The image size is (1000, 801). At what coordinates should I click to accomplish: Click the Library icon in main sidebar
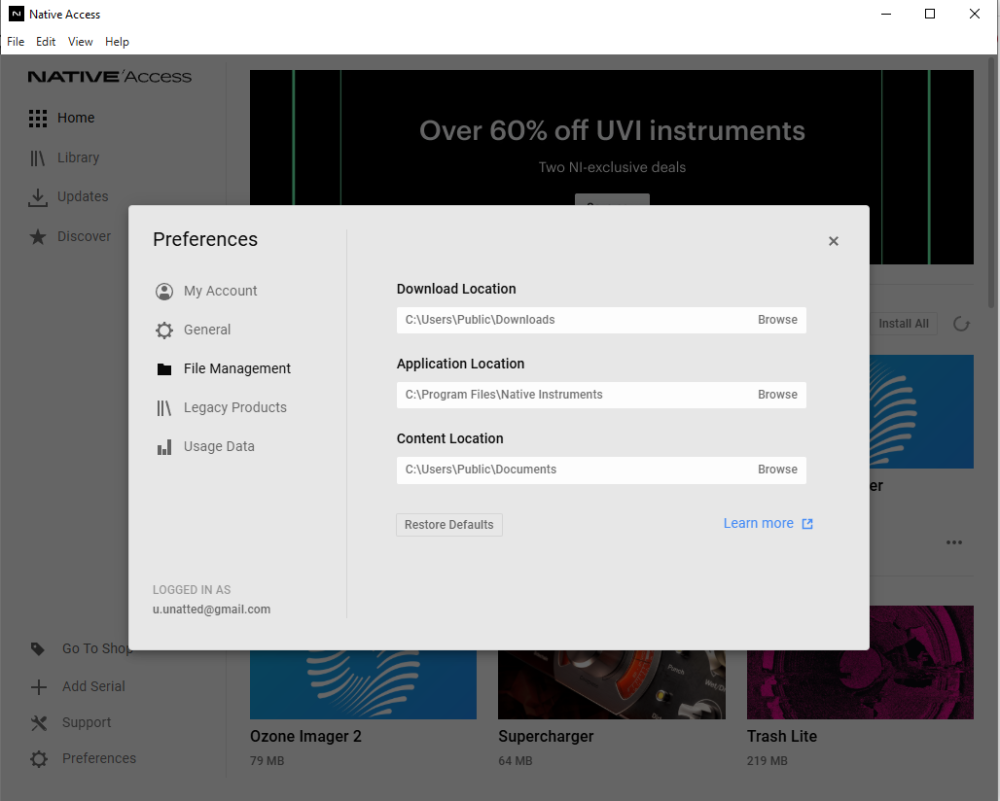[38, 158]
